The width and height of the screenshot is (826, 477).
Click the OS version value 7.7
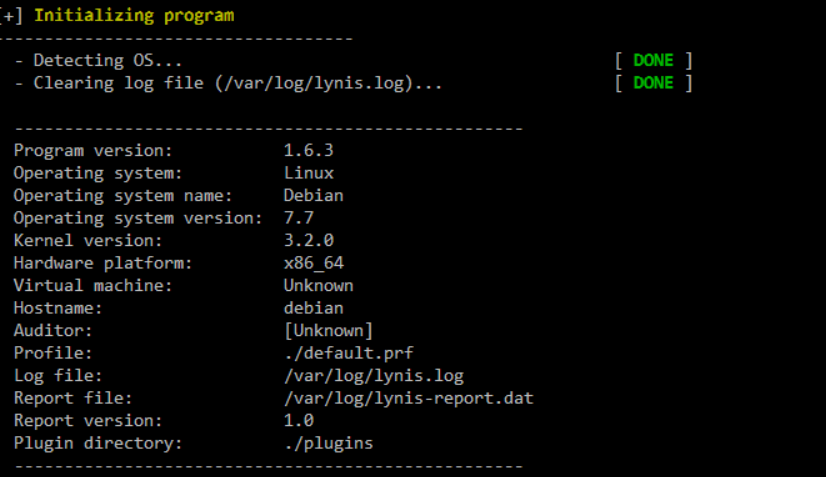click(x=298, y=218)
